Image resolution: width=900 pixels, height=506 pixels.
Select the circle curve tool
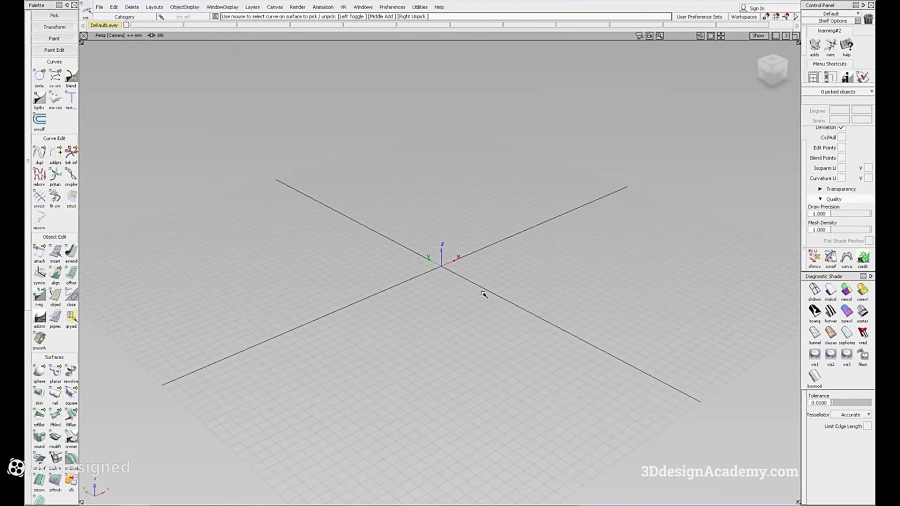pyautogui.click(x=39, y=76)
